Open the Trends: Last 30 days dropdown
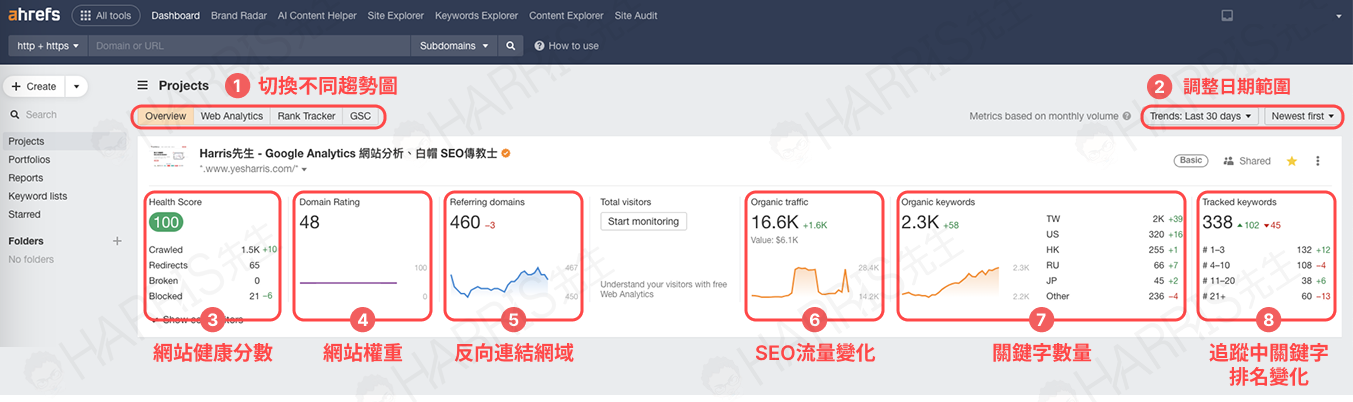 (1200, 116)
